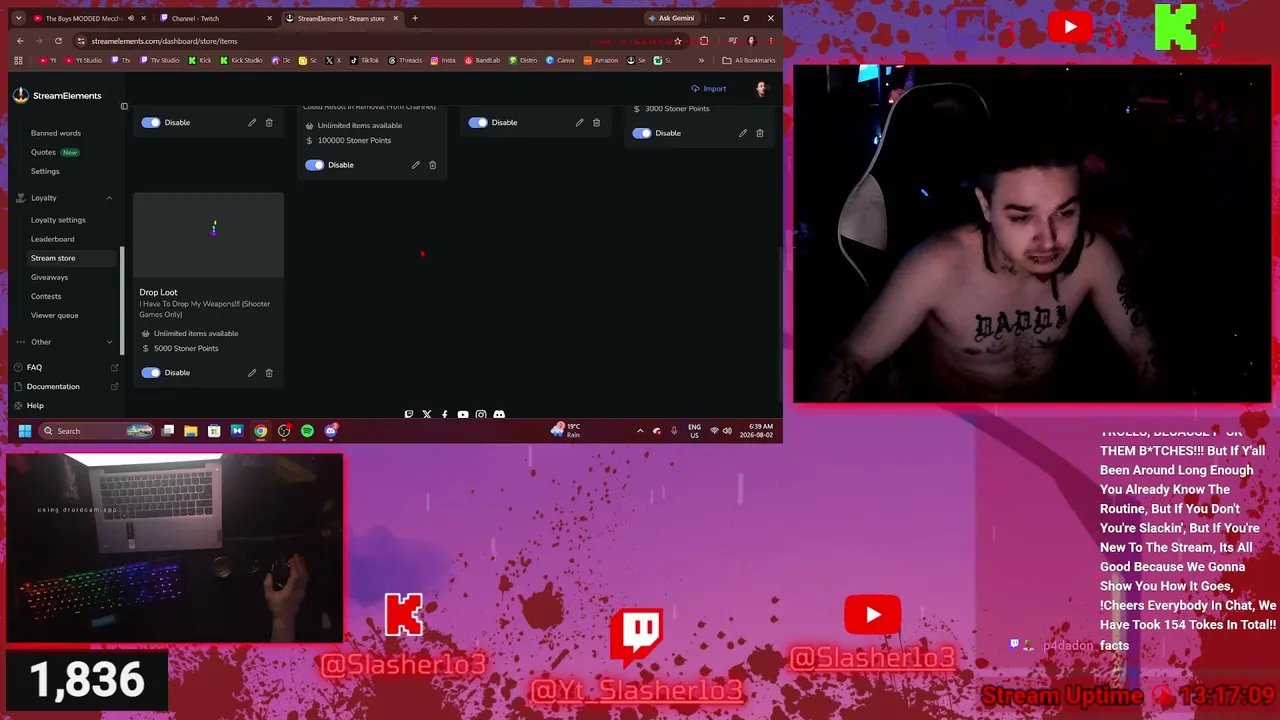Toggle off the 100000 Stoner Points item
The image size is (1280, 720).
tap(315, 165)
